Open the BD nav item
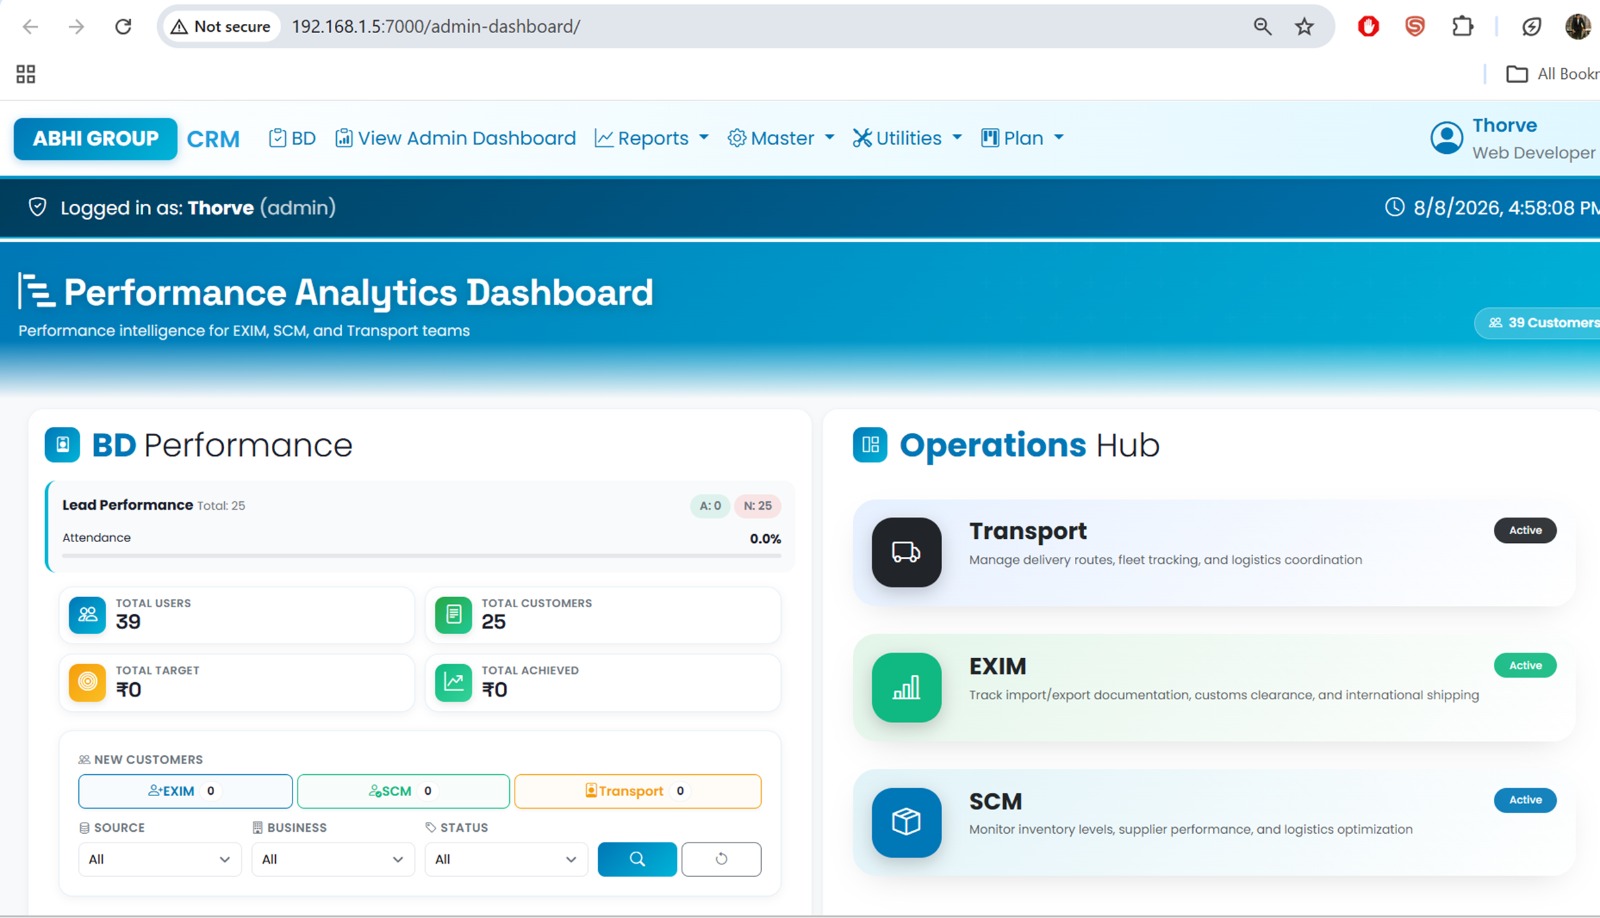1600x918 pixels. [x=292, y=138]
